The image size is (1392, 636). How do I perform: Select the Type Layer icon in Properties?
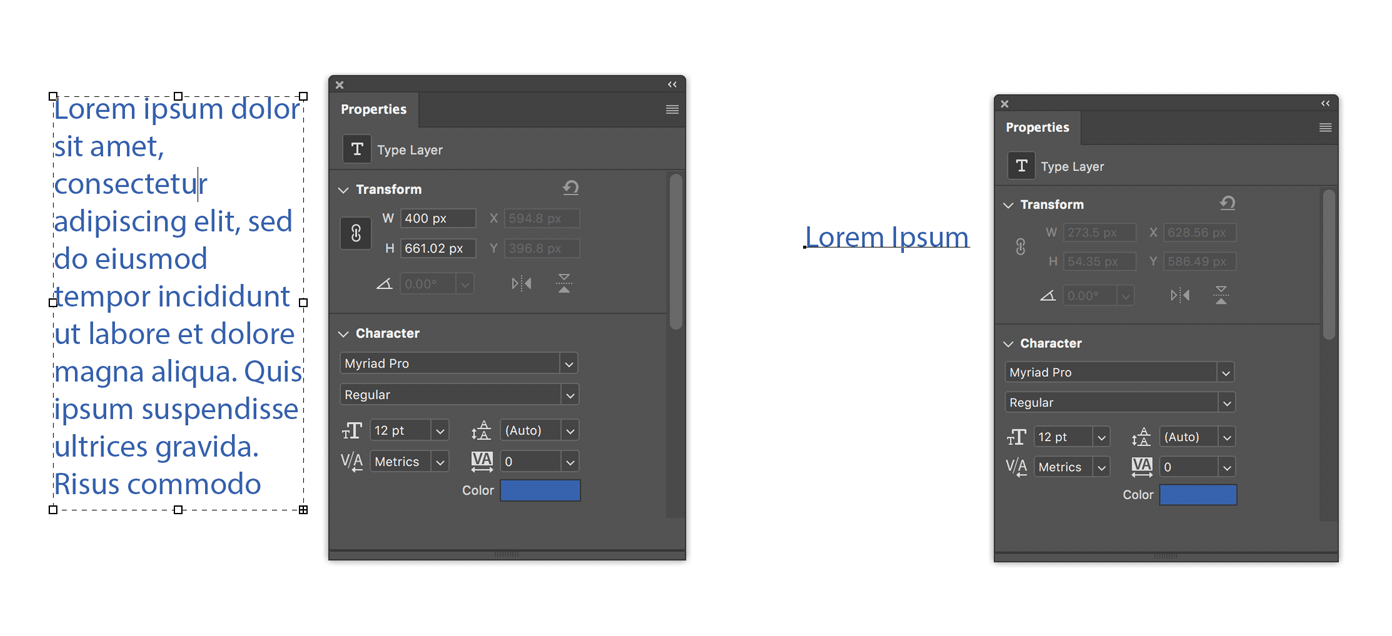tap(356, 149)
